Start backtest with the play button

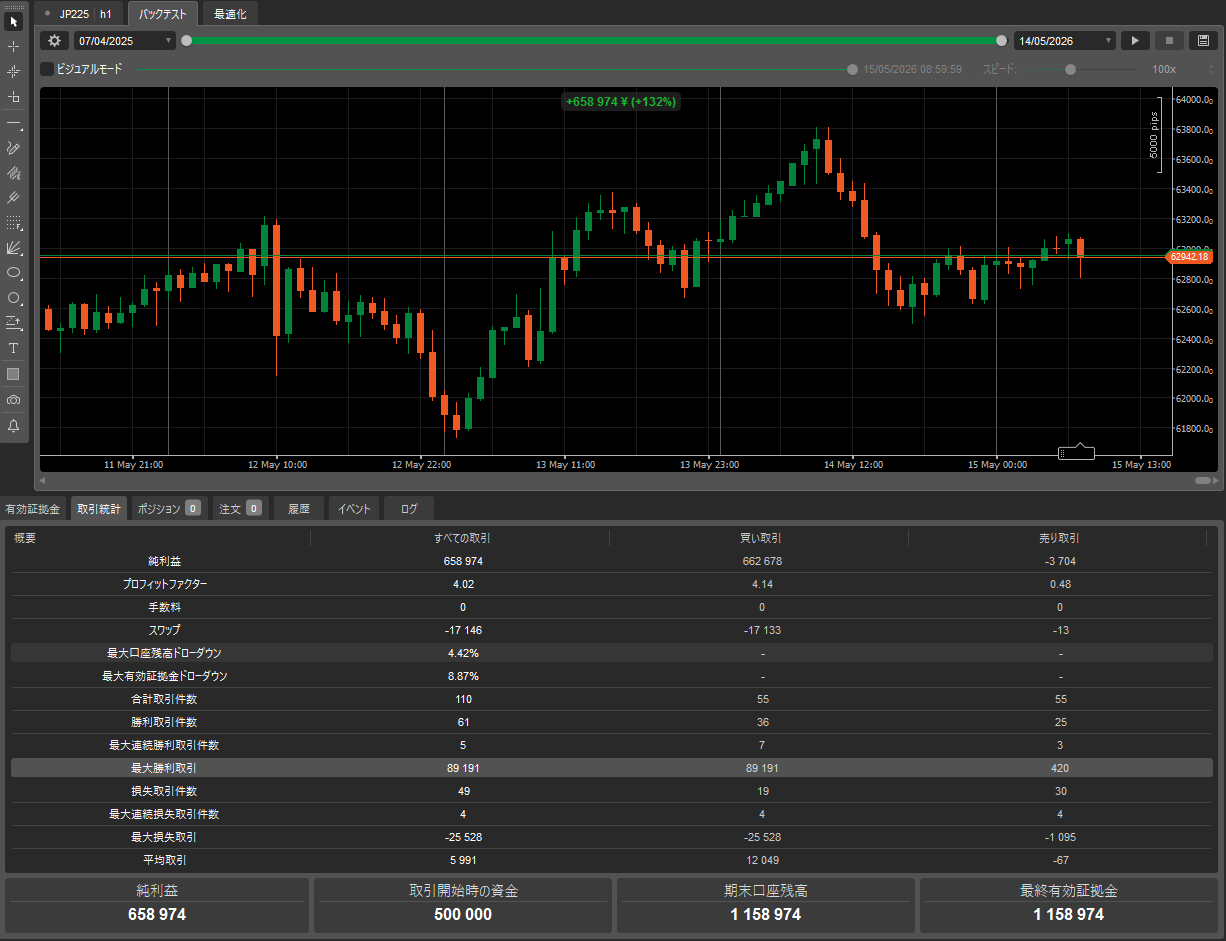(1135, 41)
